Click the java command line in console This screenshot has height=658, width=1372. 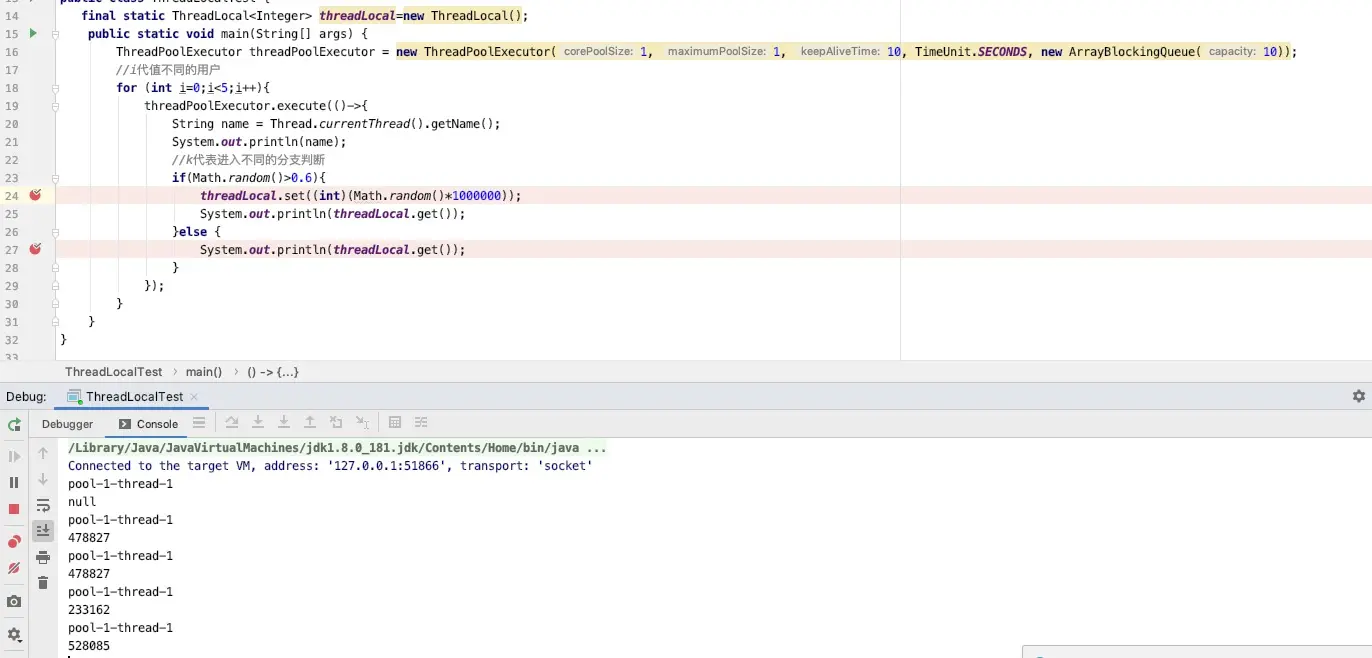[x=337, y=448]
